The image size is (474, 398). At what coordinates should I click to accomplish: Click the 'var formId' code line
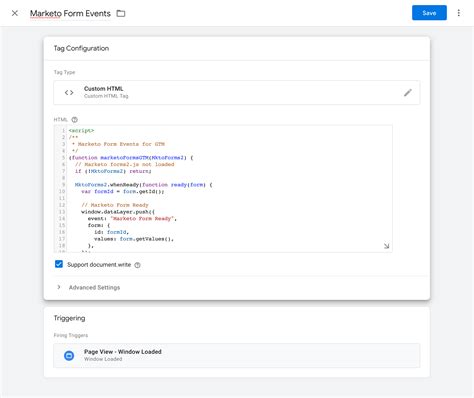(123, 191)
